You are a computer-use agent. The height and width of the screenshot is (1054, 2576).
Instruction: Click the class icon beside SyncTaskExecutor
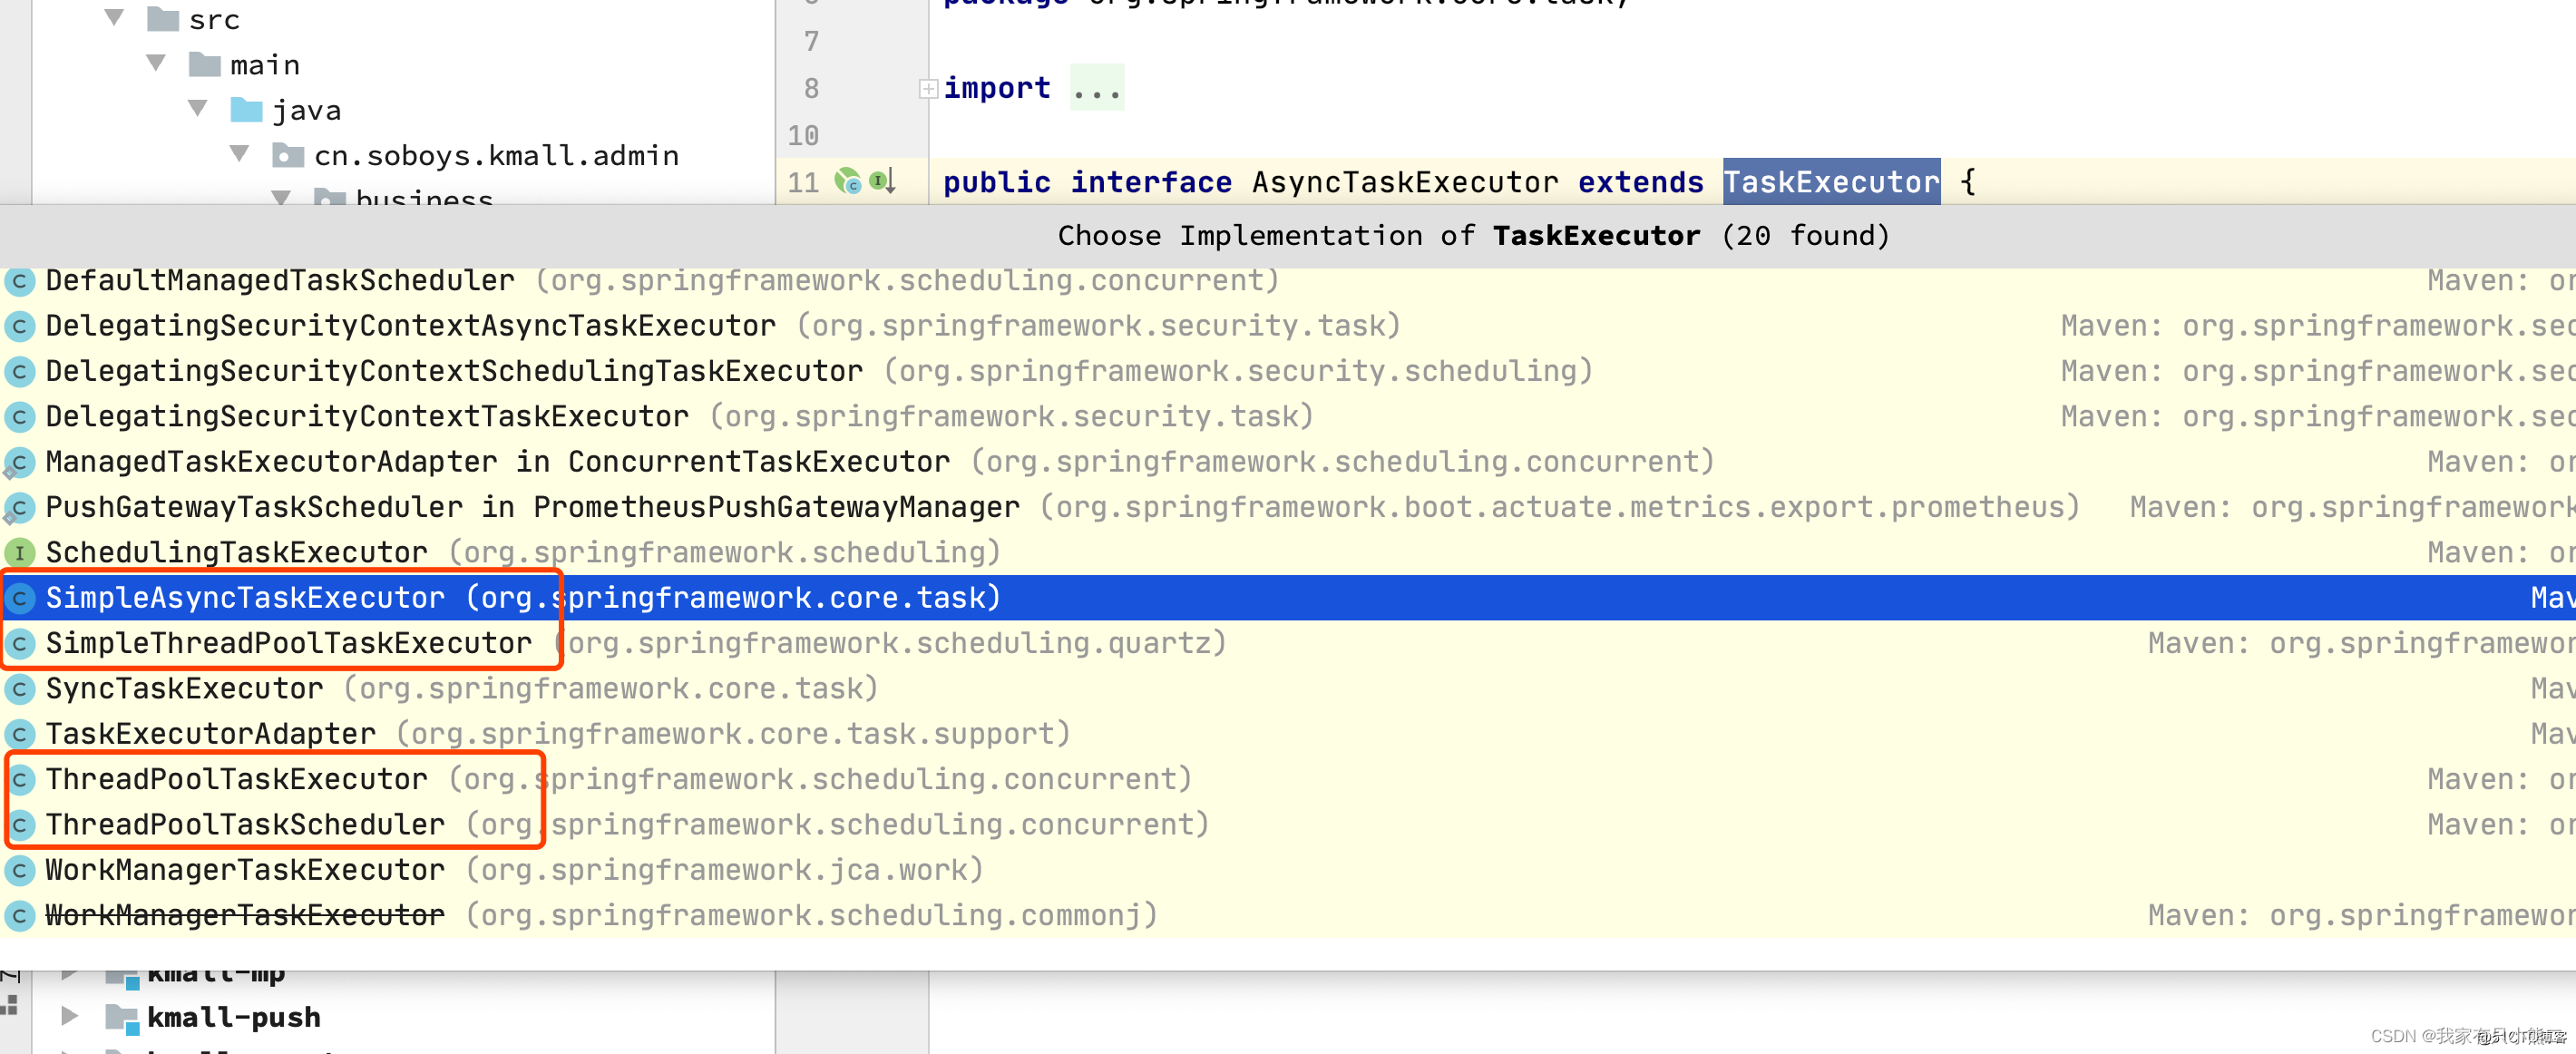coord(19,688)
